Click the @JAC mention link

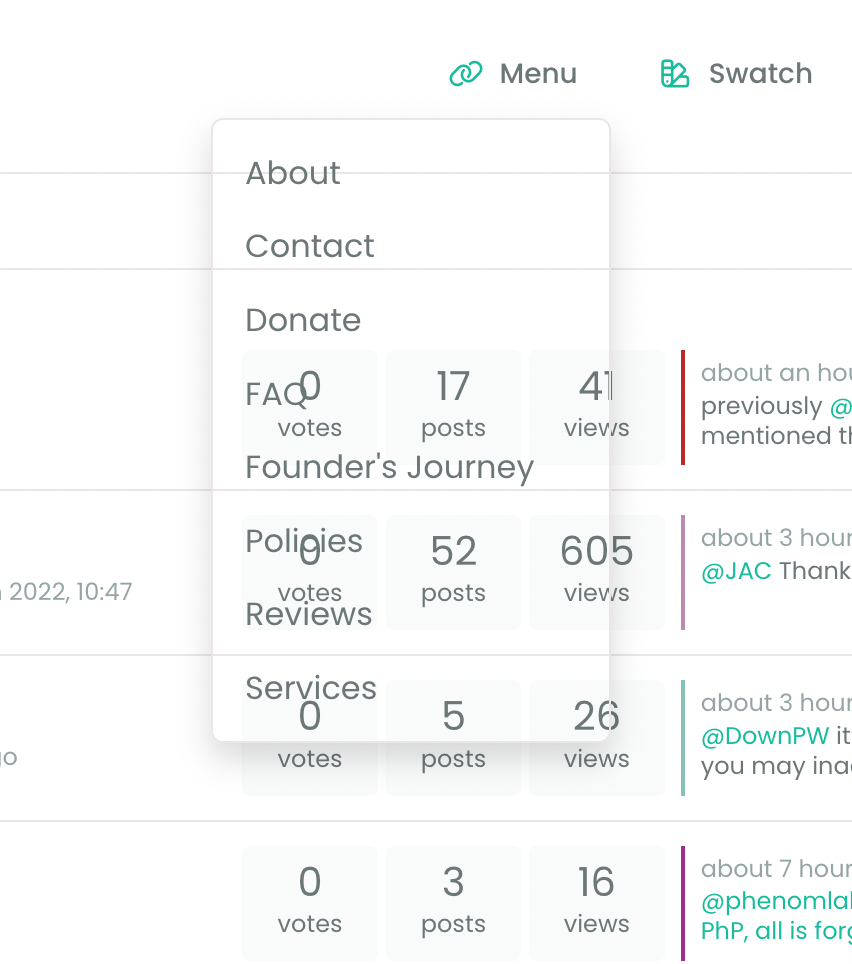coord(736,571)
